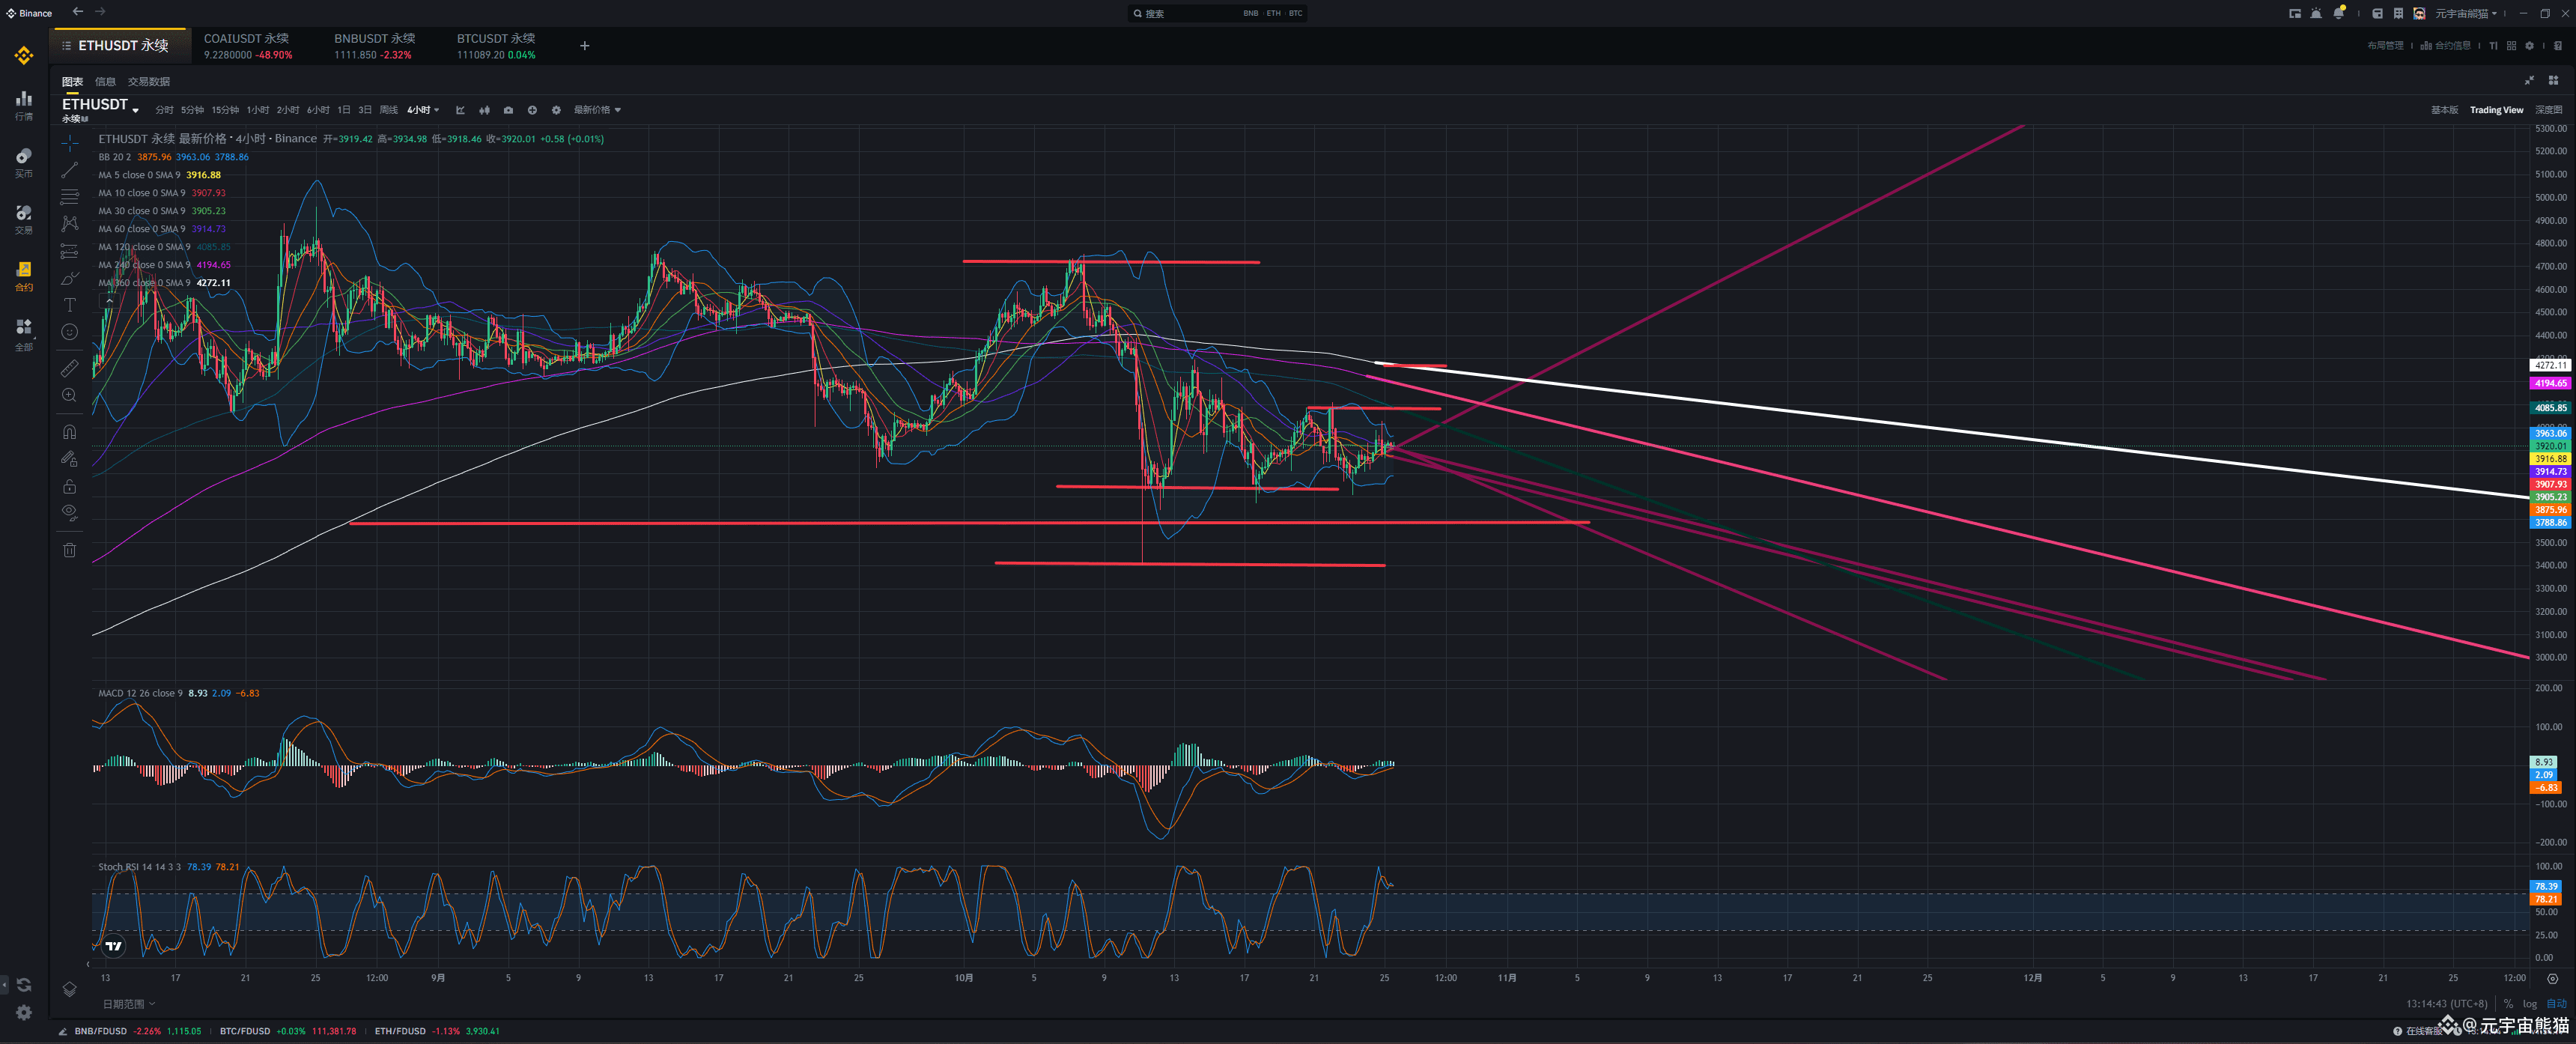2576x1044 pixels.
Task: Activate the zoom-in magnifier tool
Action: pyautogui.click(x=69, y=395)
